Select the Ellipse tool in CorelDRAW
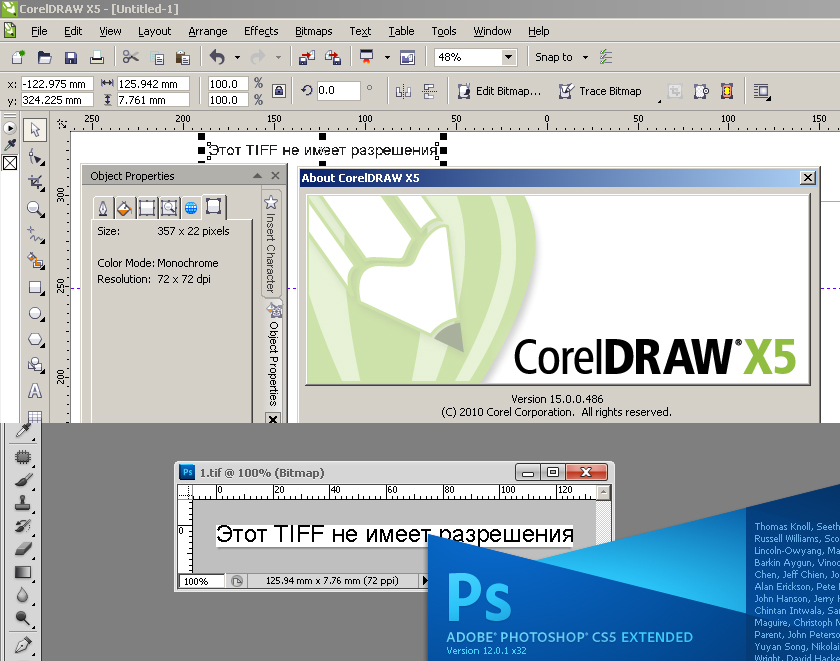Viewport: 840px width, 661px height. tap(36, 313)
